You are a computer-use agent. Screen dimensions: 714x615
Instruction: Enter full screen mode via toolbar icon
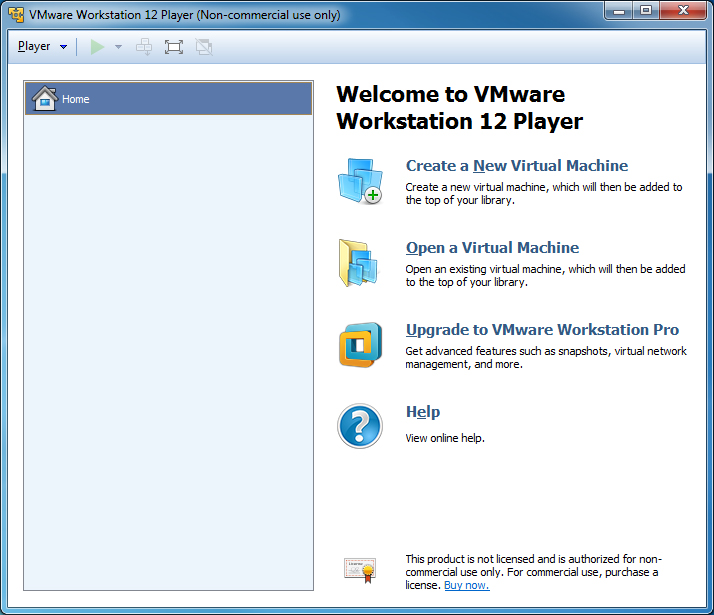click(x=174, y=47)
